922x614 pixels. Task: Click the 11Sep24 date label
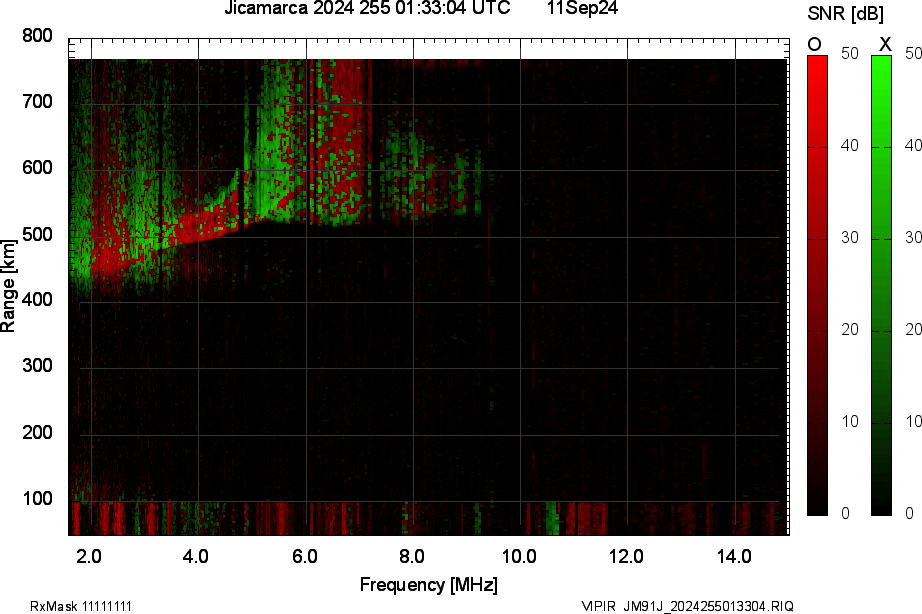[581, 9]
